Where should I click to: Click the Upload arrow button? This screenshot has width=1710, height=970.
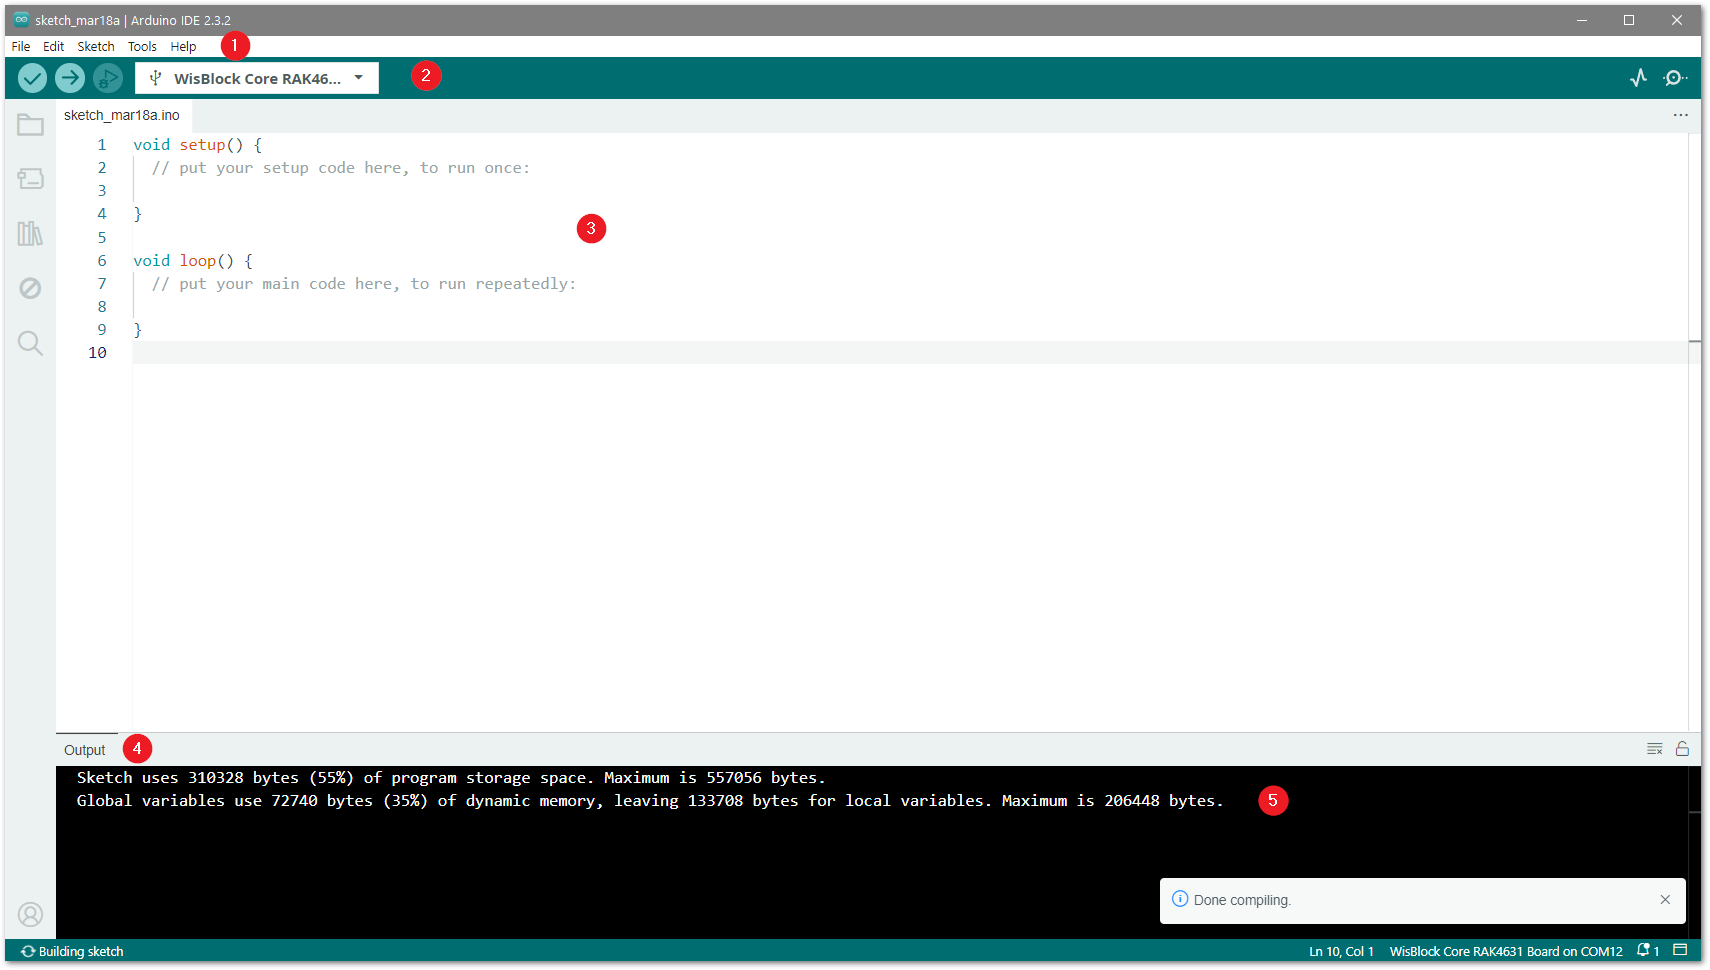[70, 78]
